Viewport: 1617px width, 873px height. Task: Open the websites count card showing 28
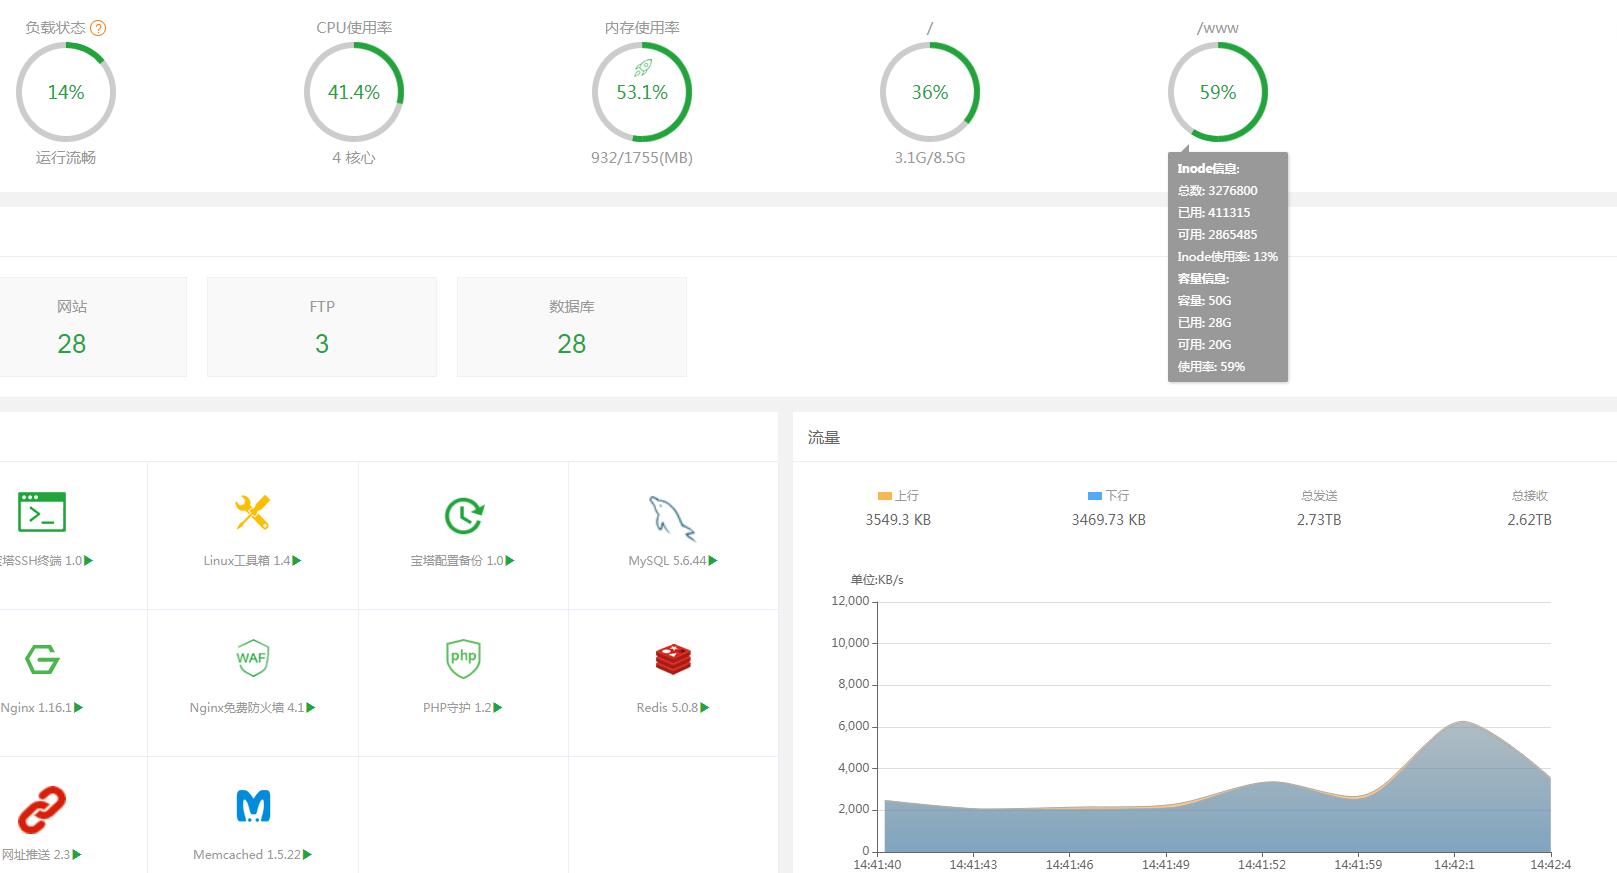pyautogui.click(x=72, y=327)
